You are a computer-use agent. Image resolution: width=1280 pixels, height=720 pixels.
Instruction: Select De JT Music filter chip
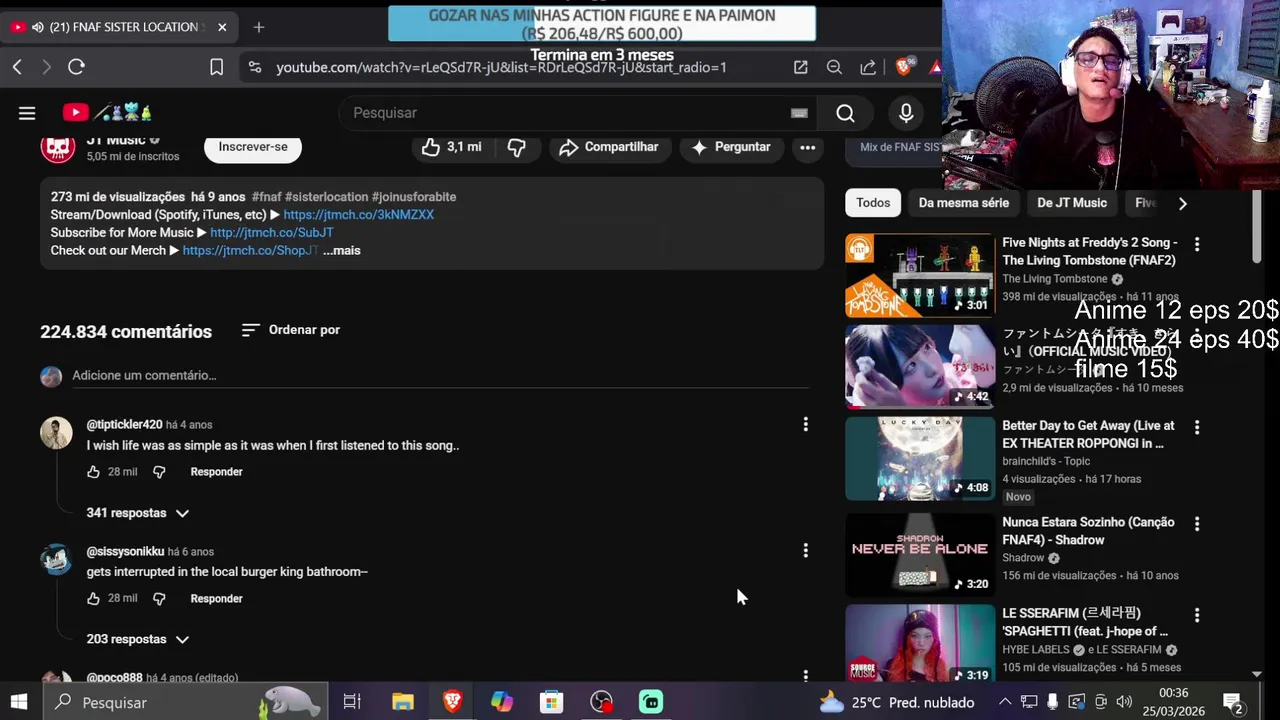tap(1072, 203)
